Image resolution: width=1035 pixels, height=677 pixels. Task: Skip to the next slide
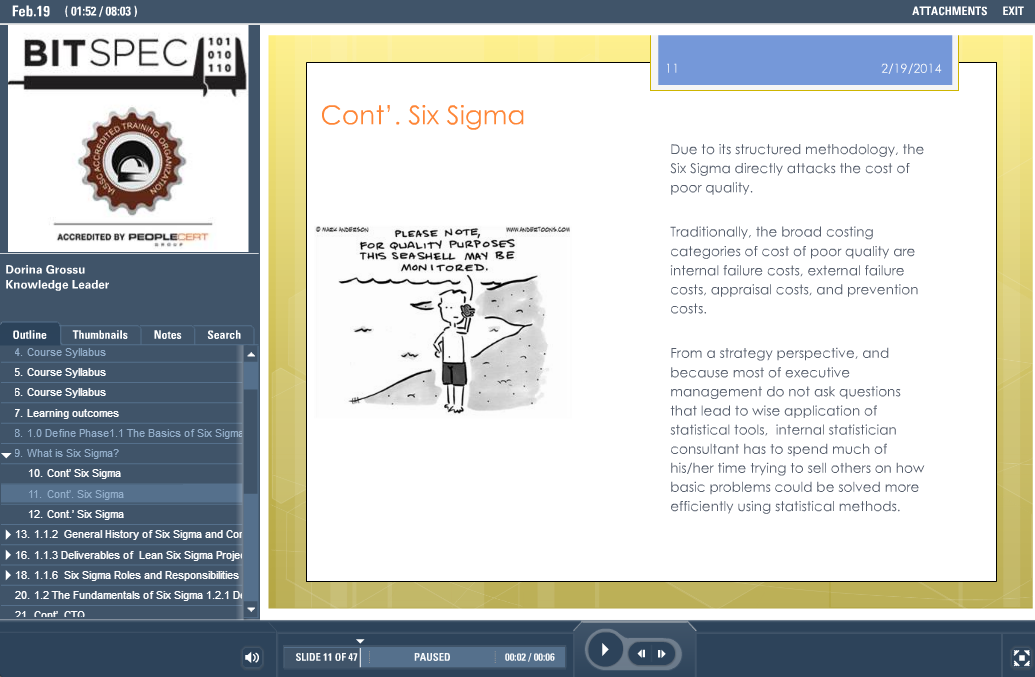pyautogui.click(x=662, y=654)
